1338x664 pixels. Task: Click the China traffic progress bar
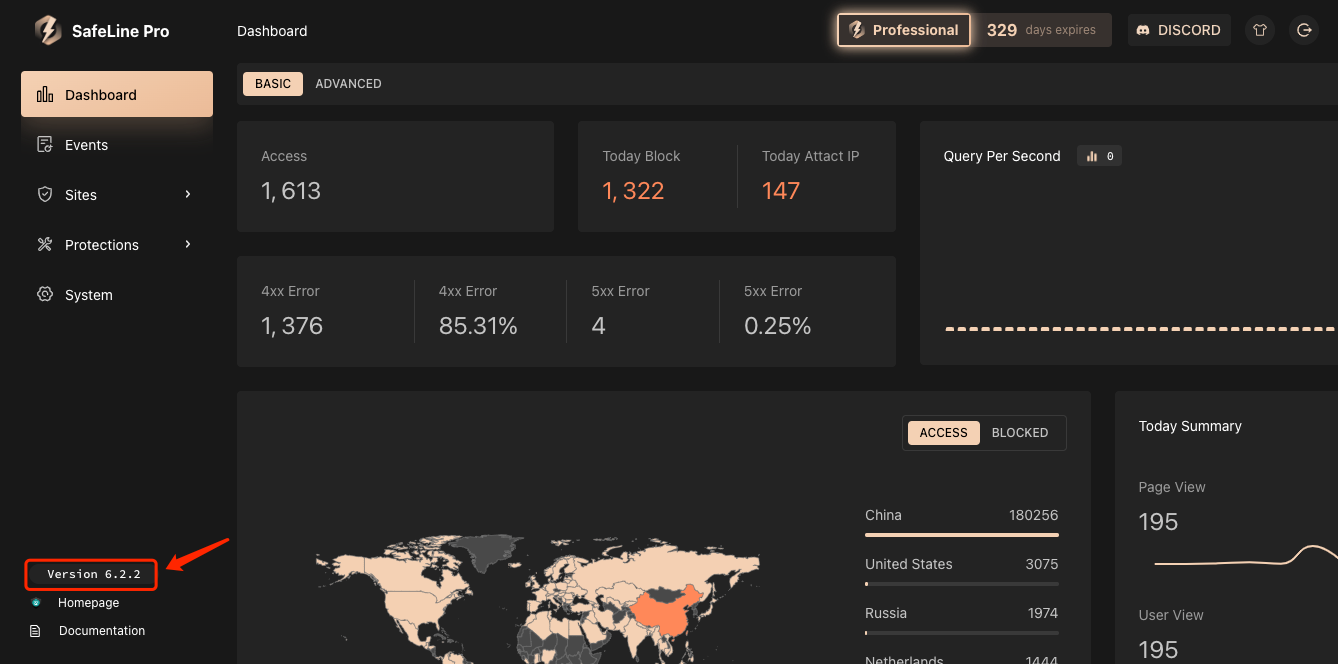961,535
